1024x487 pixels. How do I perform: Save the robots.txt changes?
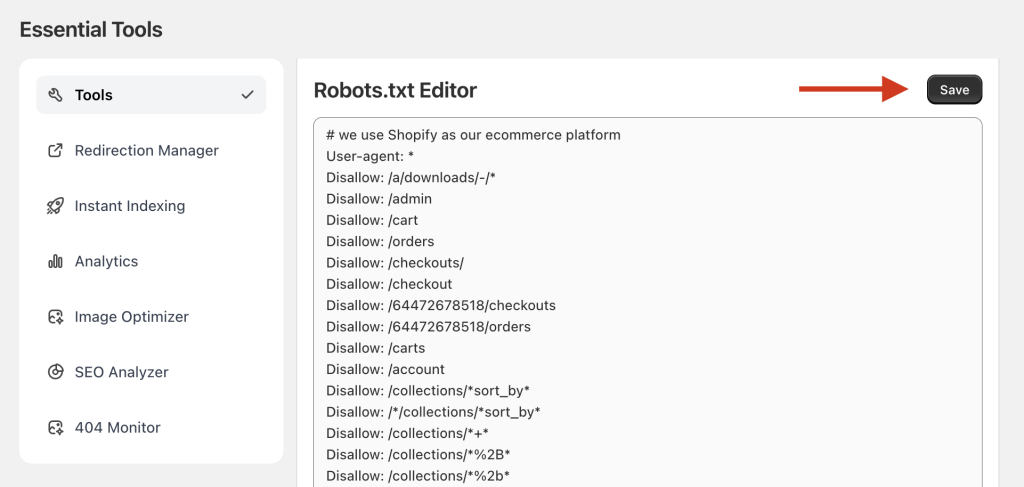[954, 90]
